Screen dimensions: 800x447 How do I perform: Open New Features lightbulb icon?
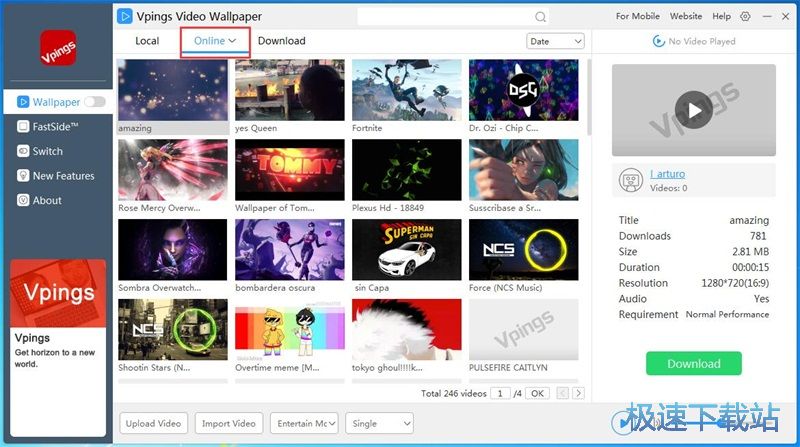pos(24,176)
